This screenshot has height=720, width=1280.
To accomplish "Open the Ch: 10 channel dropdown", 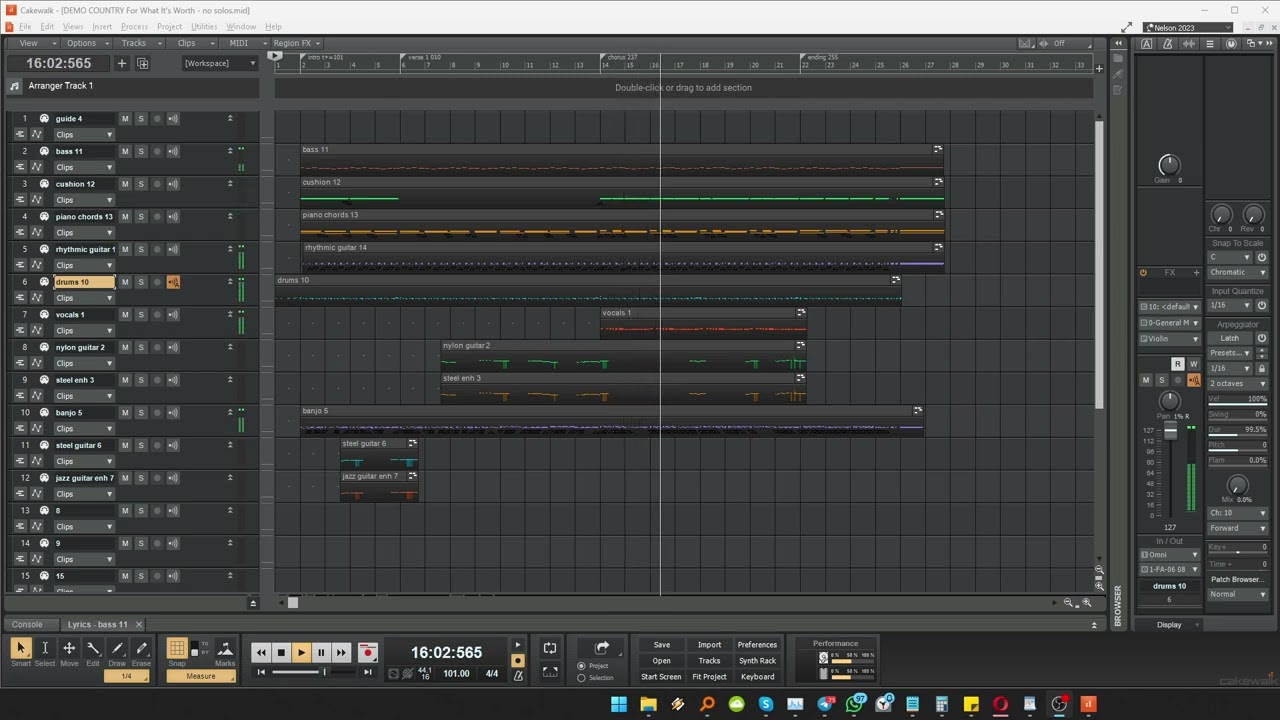I will coord(1237,513).
